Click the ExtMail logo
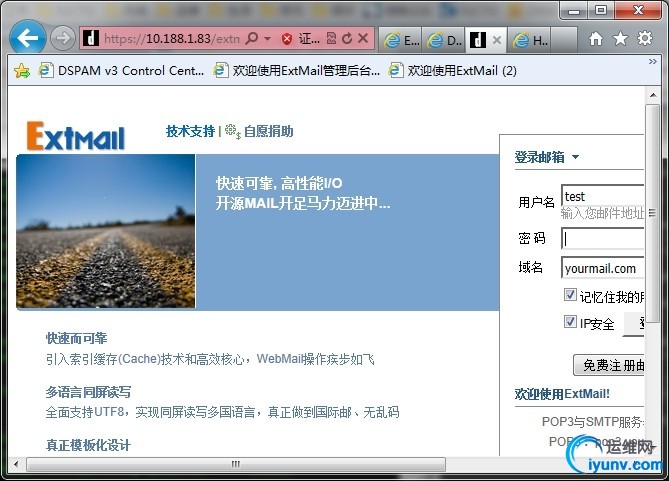Screen dimensions: 669x481 [76, 136]
